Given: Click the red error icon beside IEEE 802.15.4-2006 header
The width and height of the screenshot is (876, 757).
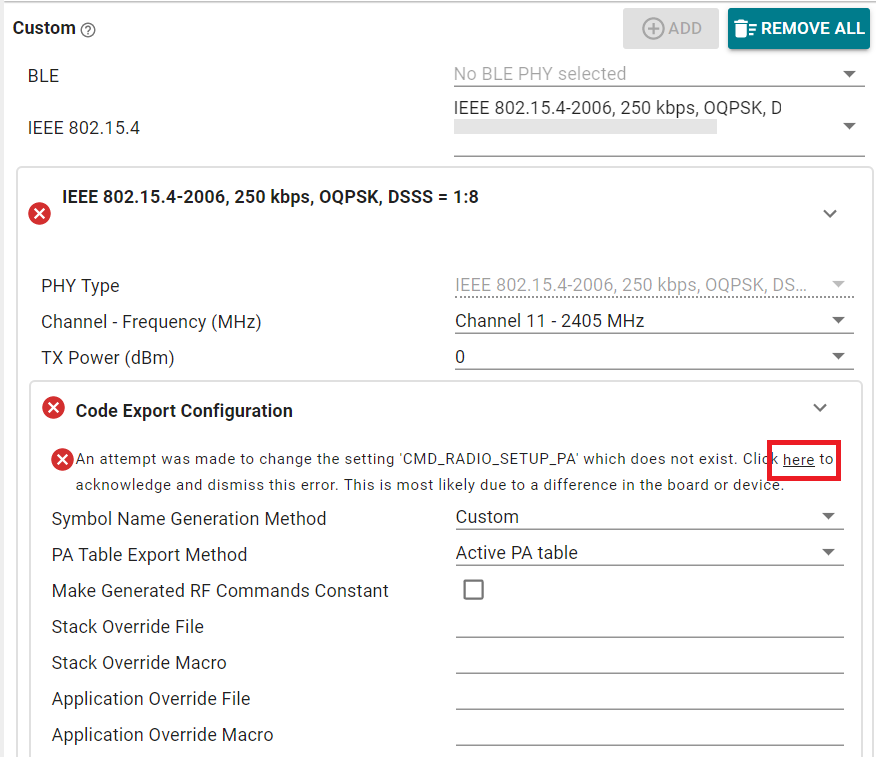Looking at the screenshot, I should click(39, 213).
